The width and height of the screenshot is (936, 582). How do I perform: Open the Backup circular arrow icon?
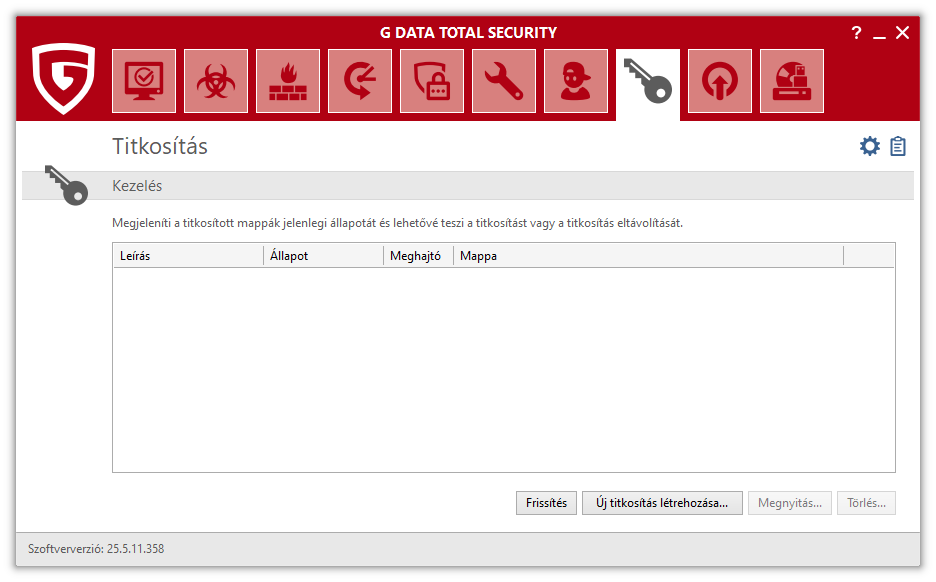(360, 81)
